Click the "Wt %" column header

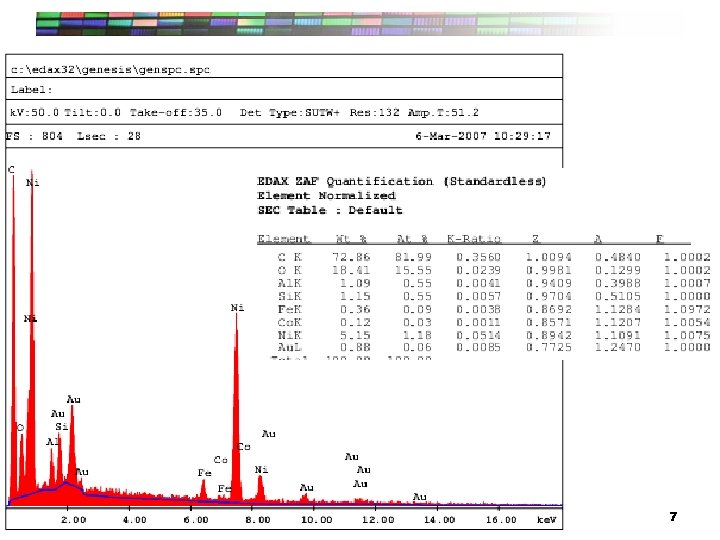click(x=351, y=239)
